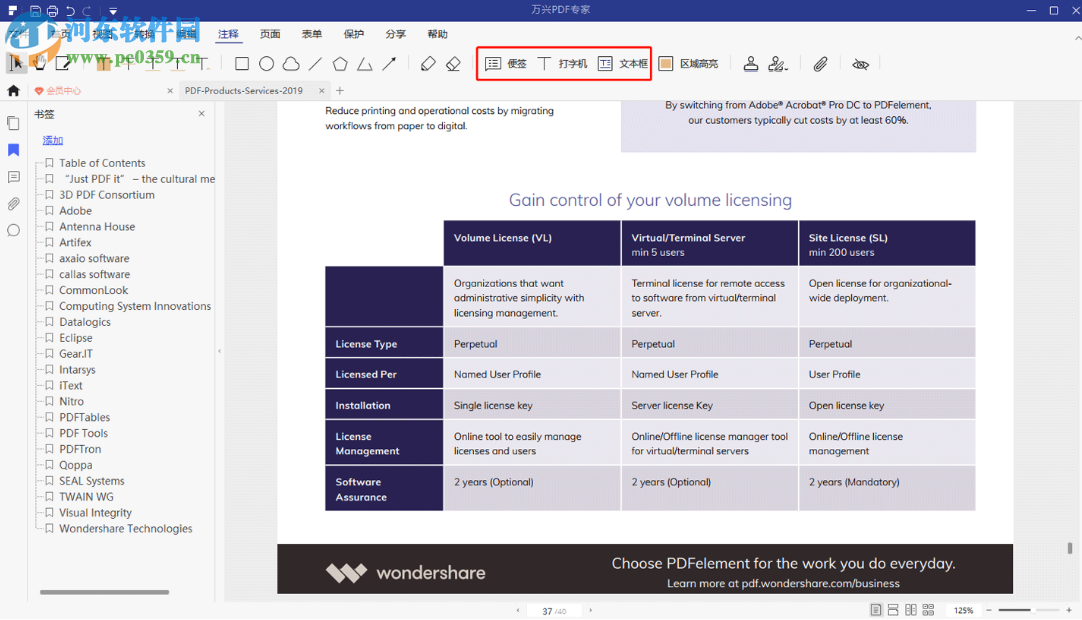Select the cloud shape tool
Viewport: 1082px width, 620px height.
(x=291, y=64)
